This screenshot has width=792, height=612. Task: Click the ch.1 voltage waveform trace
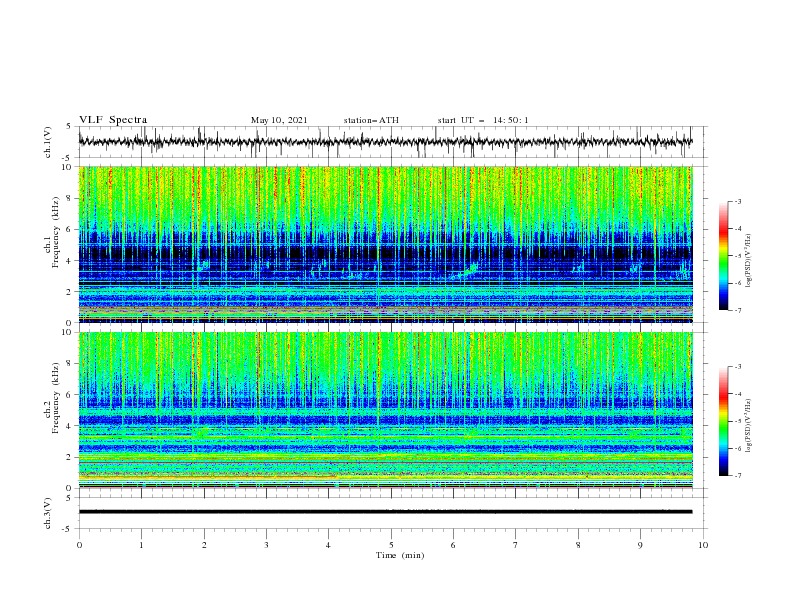385,142
